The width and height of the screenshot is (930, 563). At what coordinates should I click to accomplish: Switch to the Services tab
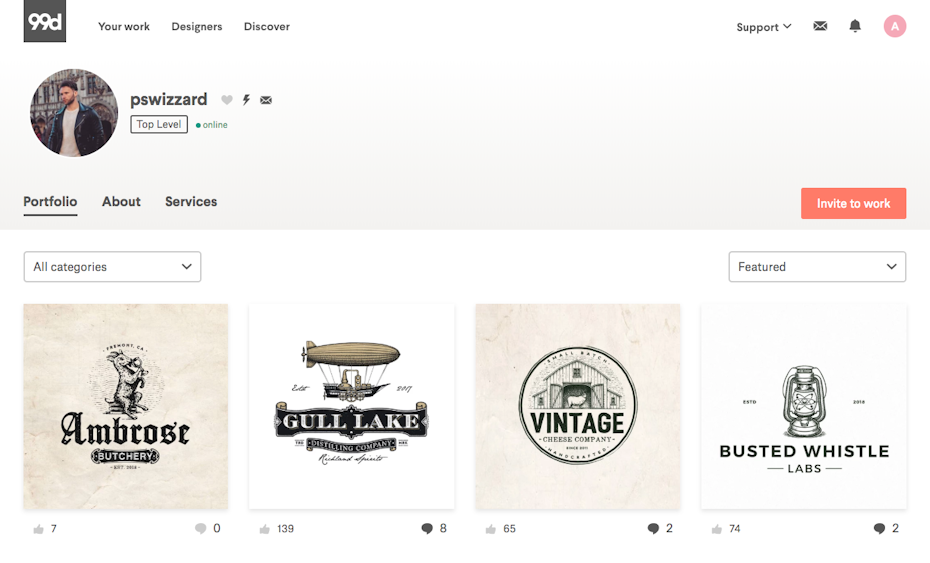pos(191,202)
